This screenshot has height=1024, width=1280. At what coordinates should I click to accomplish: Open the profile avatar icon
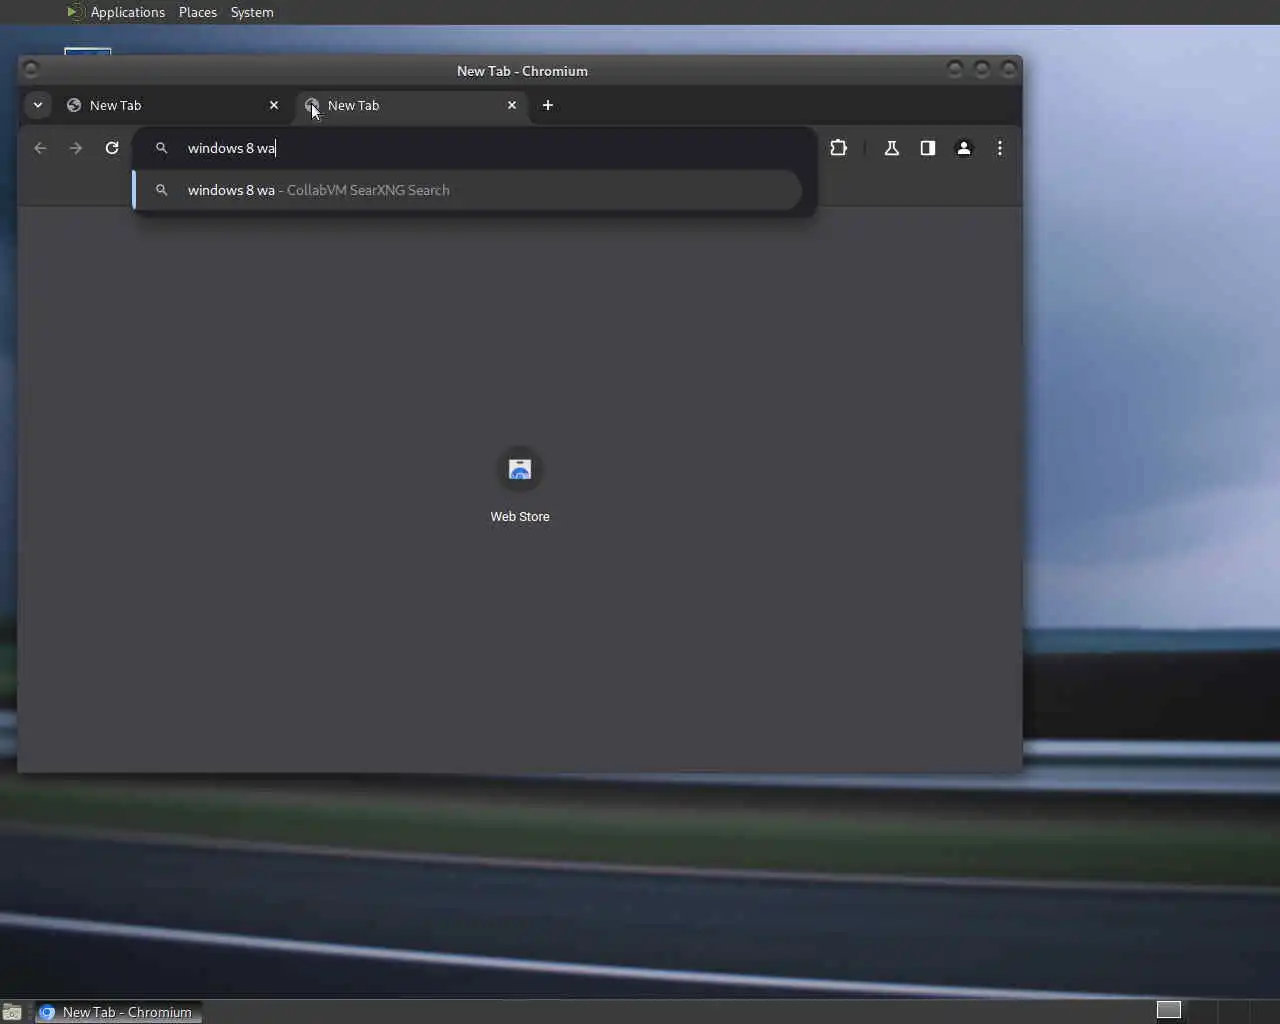tap(964, 148)
